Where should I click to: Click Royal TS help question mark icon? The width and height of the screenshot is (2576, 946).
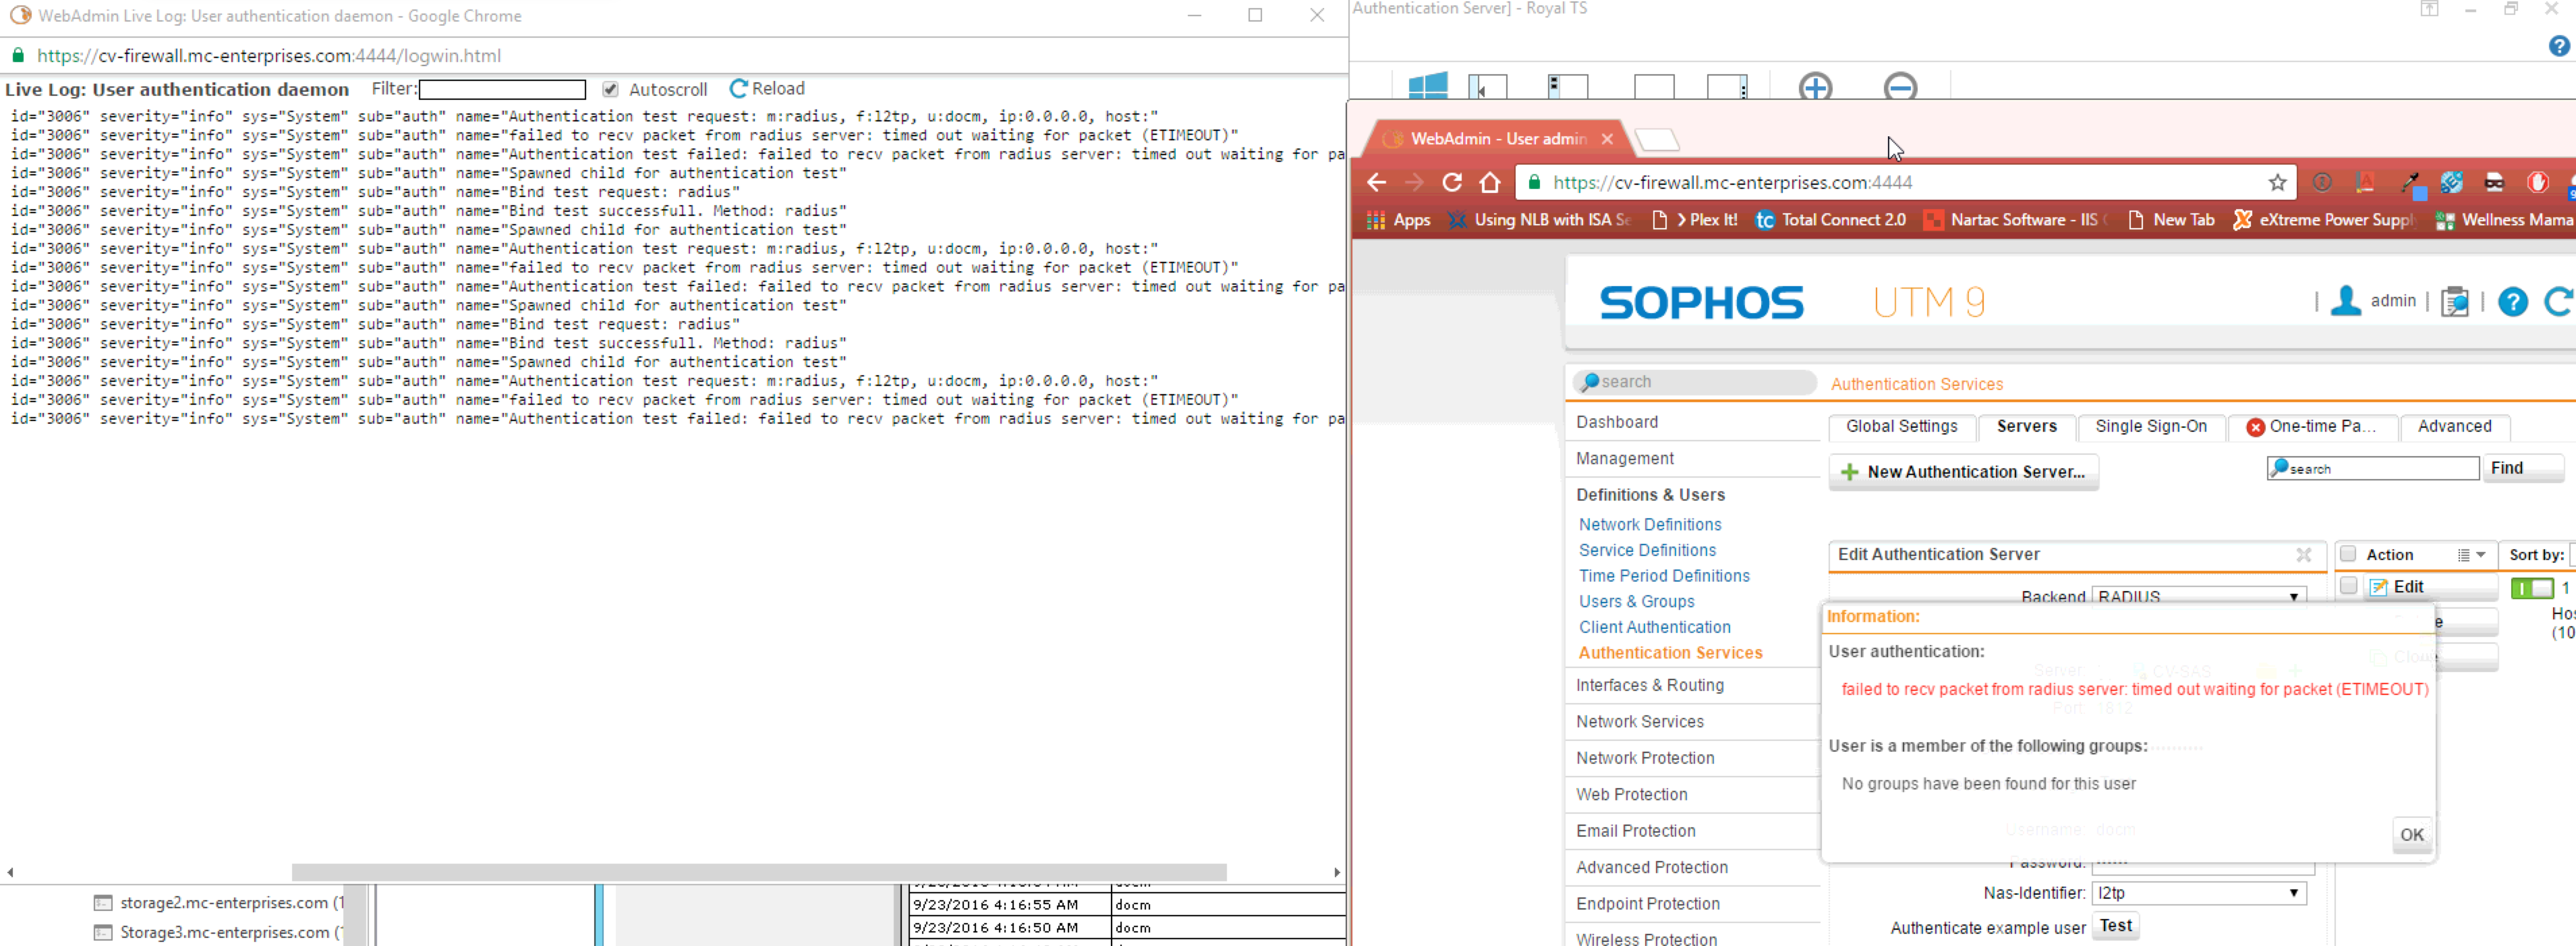(x=2559, y=46)
